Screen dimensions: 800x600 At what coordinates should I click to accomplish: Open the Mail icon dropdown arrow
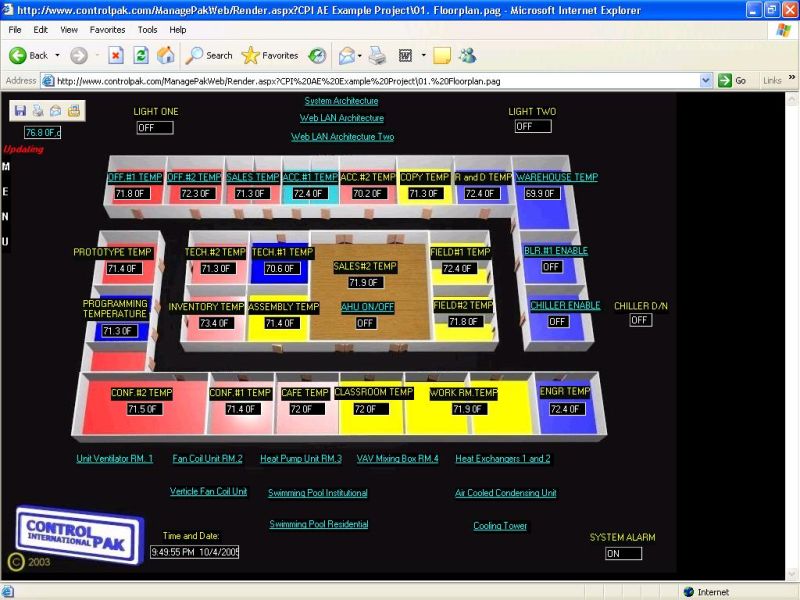point(358,55)
